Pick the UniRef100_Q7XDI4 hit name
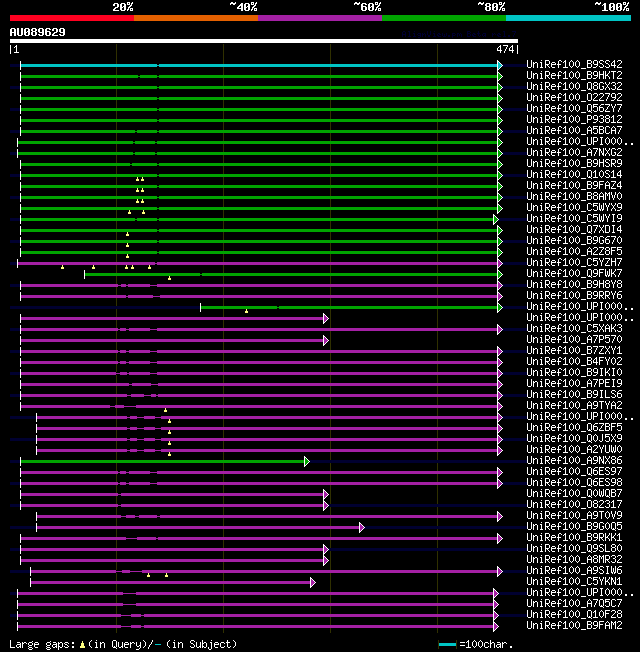640x652 pixels. click(574, 230)
